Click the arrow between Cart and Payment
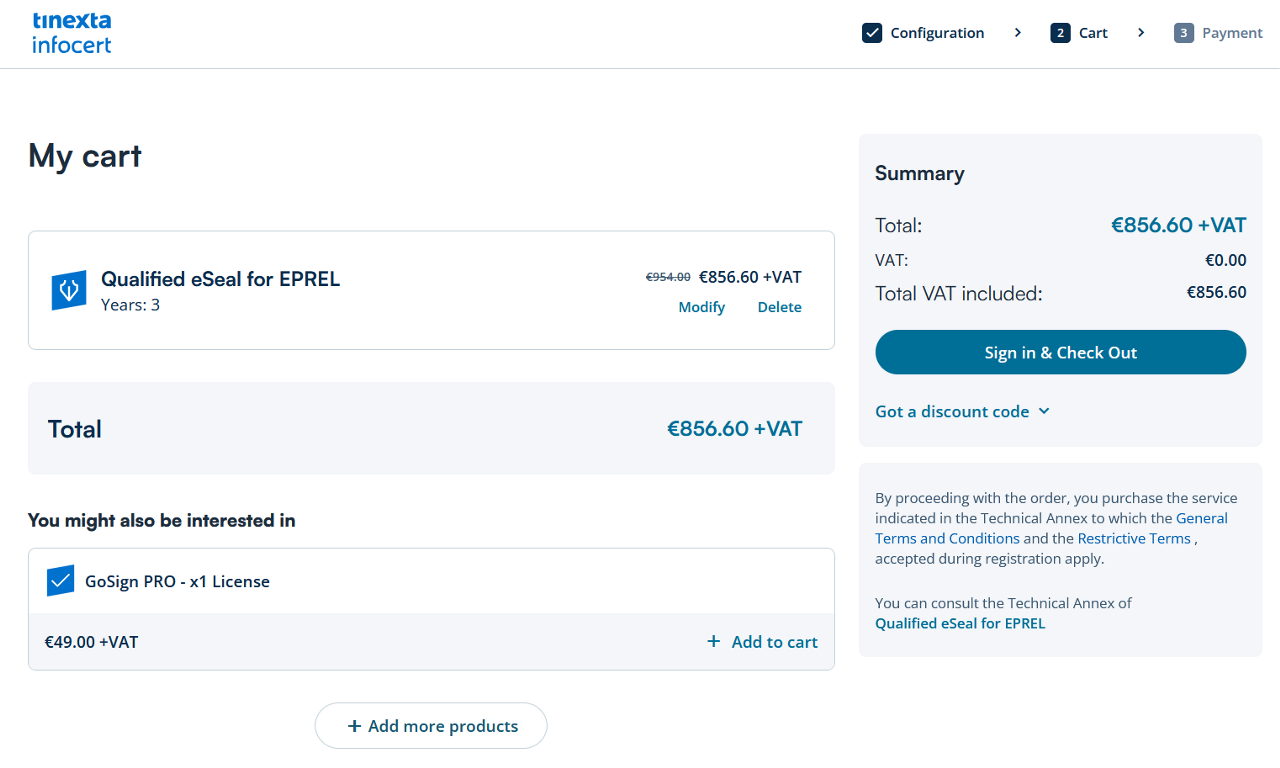This screenshot has height=768, width=1280. [1141, 33]
